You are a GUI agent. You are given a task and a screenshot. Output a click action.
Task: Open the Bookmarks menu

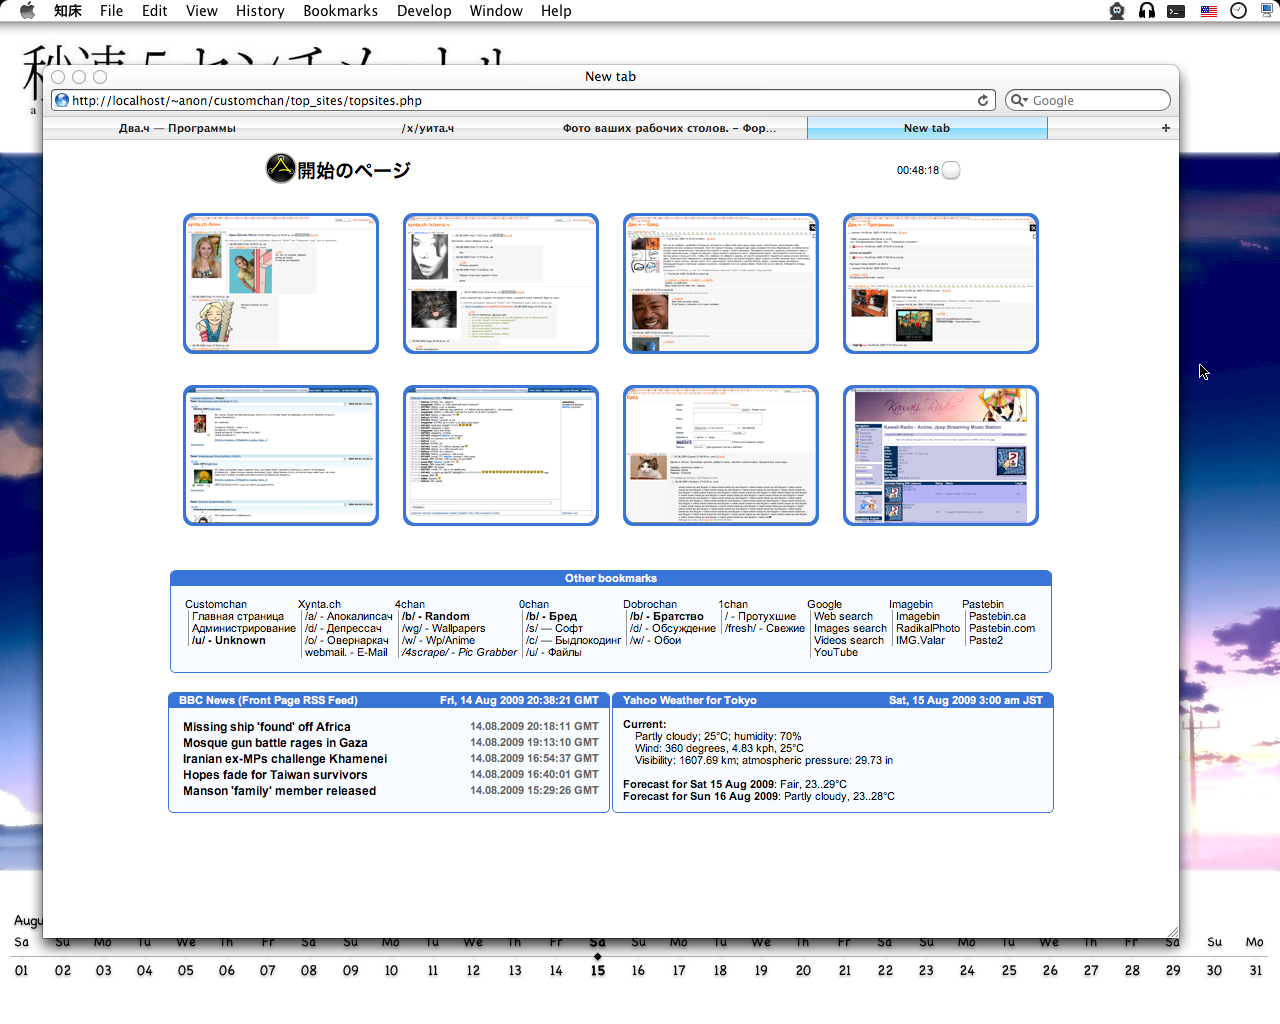coord(341,11)
